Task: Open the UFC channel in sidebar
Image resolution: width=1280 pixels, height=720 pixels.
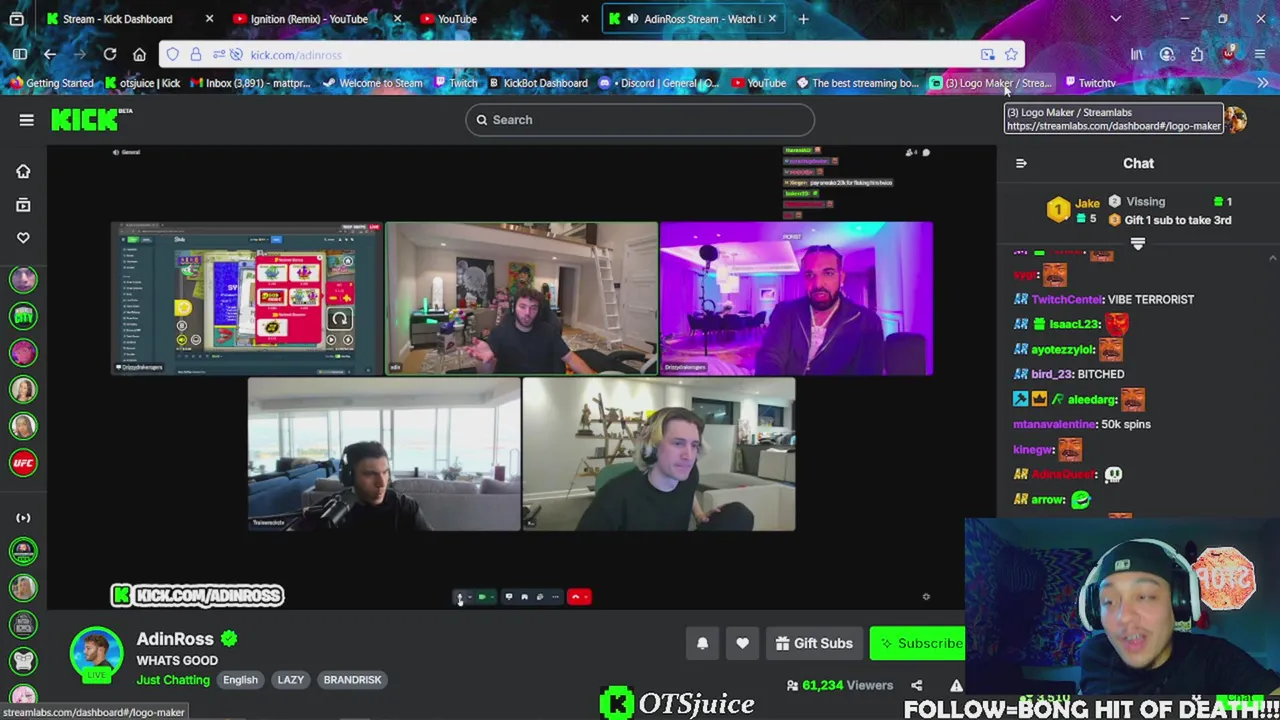Action: pyautogui.click(x=23, y=463)
